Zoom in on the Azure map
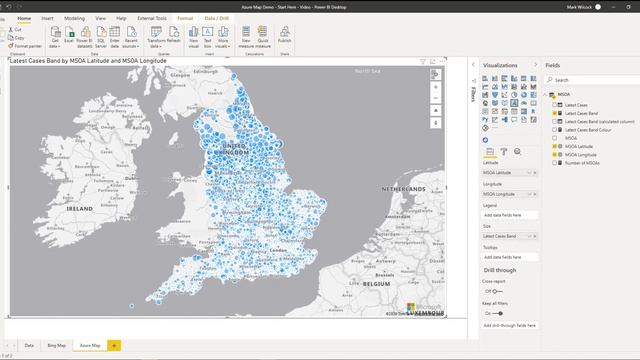Viewport: 640px width, 360px height. [x=436, y=87]
